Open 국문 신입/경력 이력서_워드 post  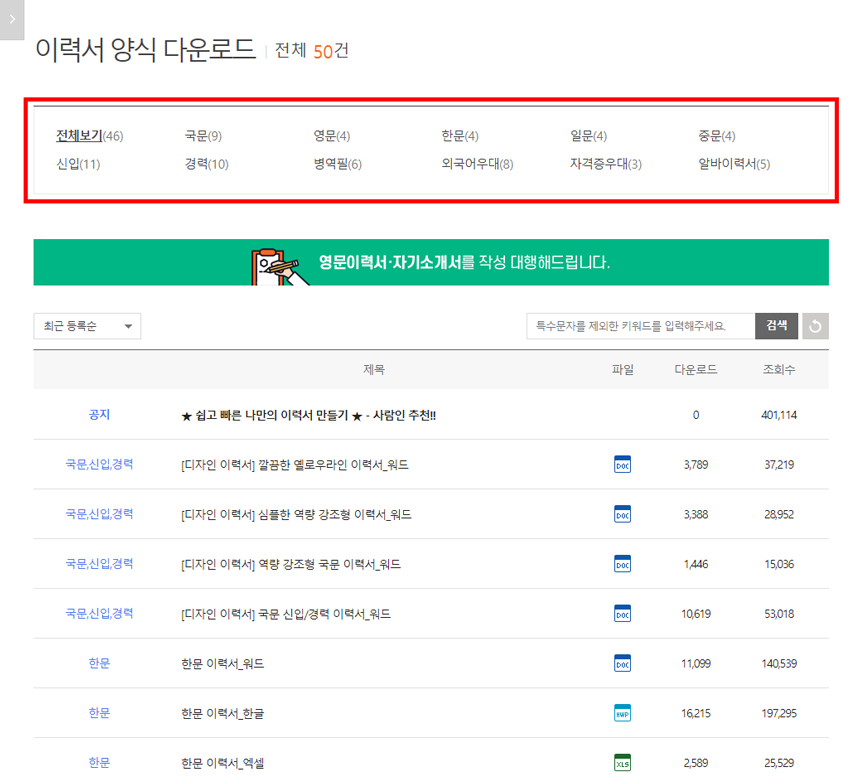[x=286, y=614]
